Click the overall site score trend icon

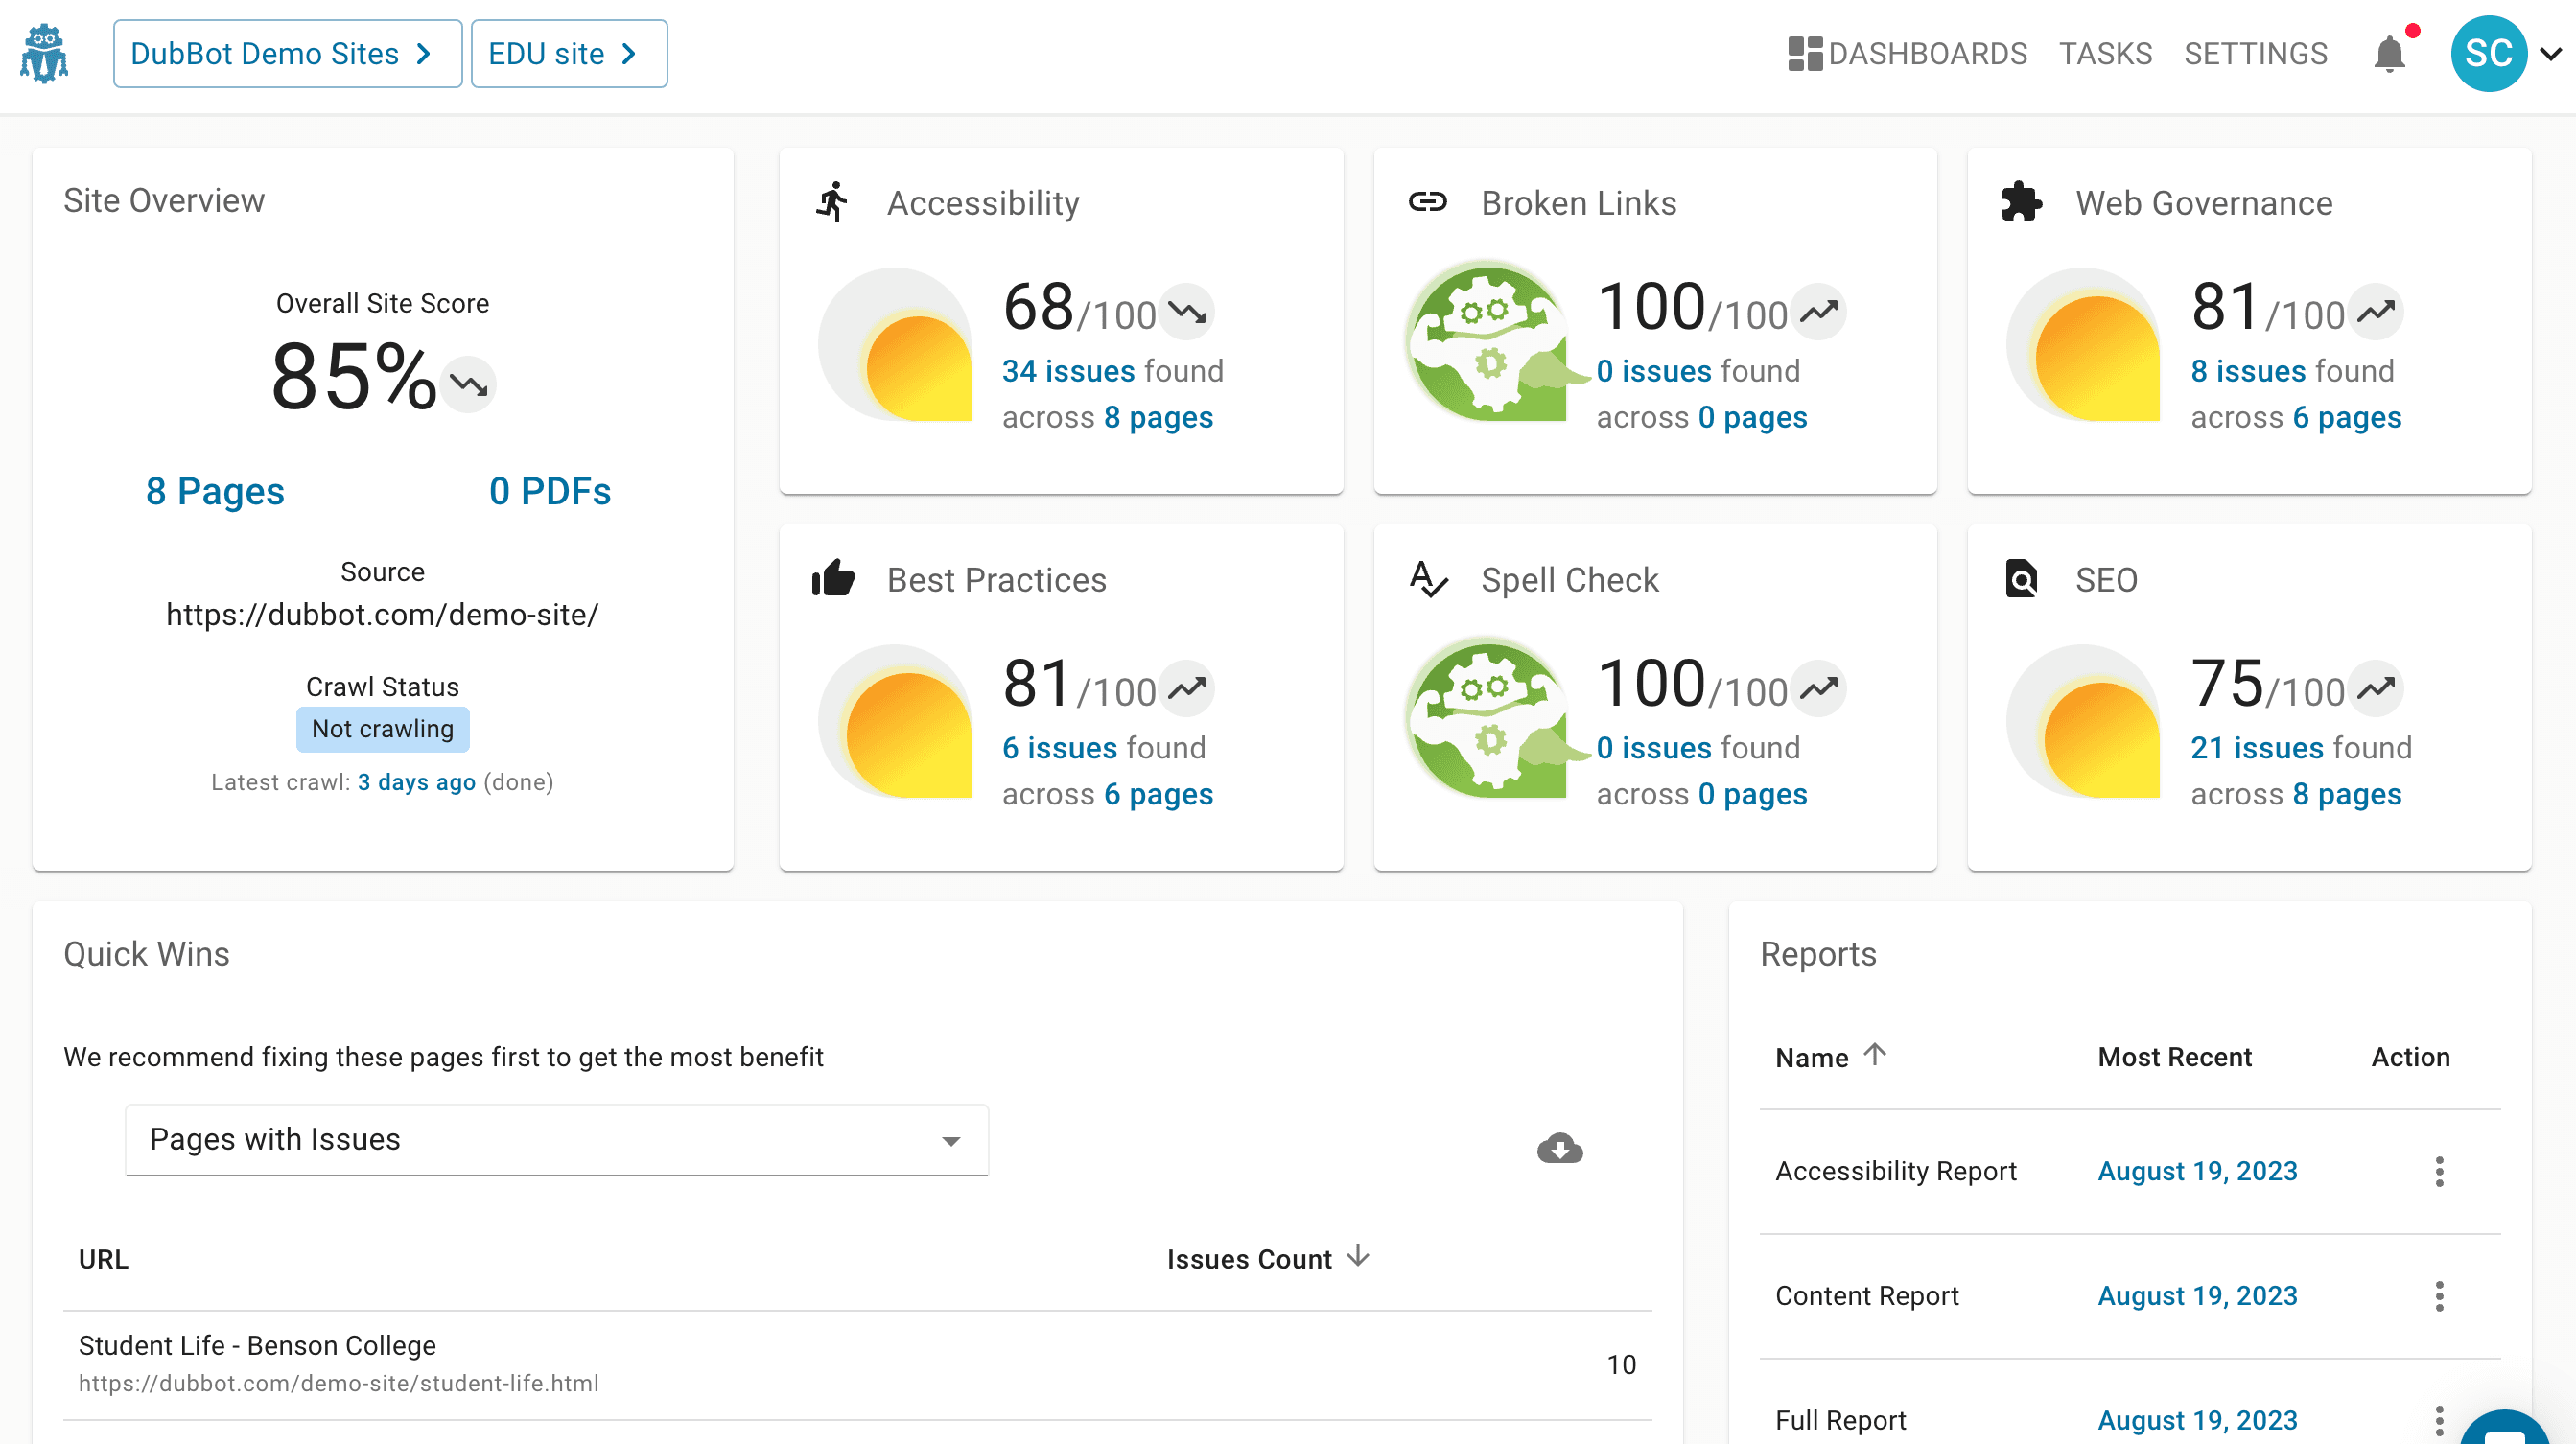point(468,384)
